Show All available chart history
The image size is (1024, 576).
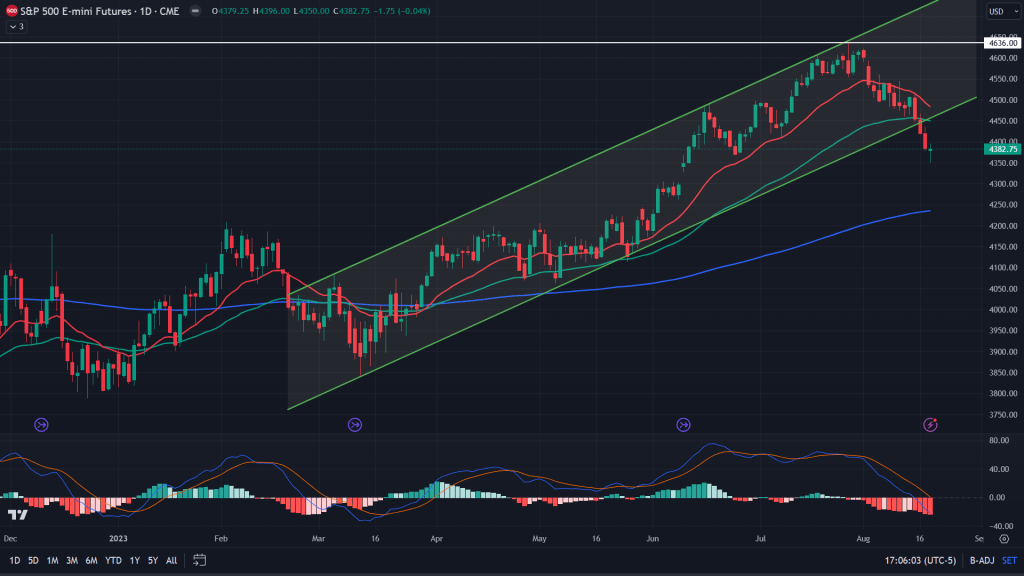pyautogui.click(x=171, y=561)
